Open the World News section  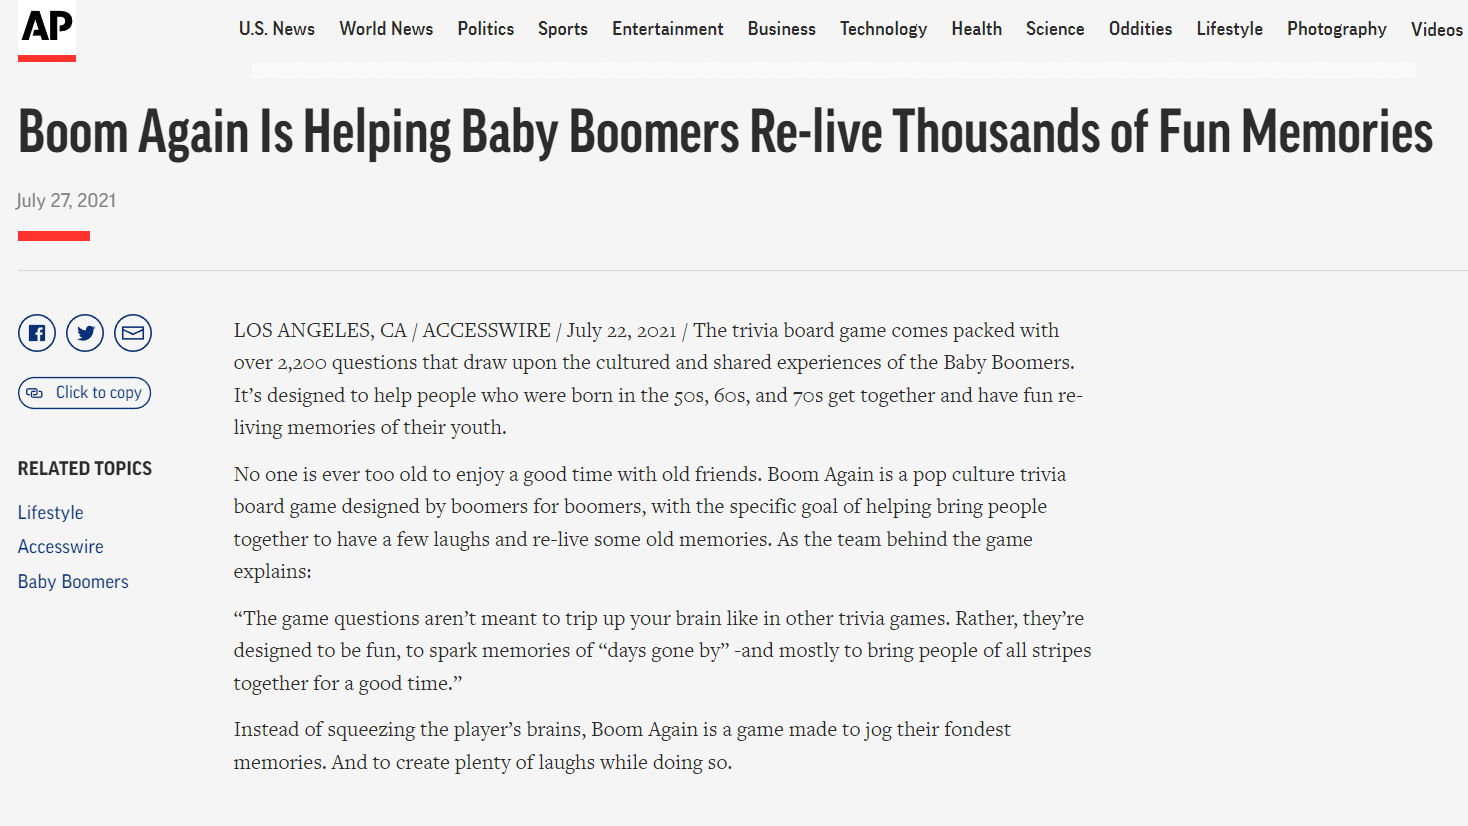click(x=386, y=29)
